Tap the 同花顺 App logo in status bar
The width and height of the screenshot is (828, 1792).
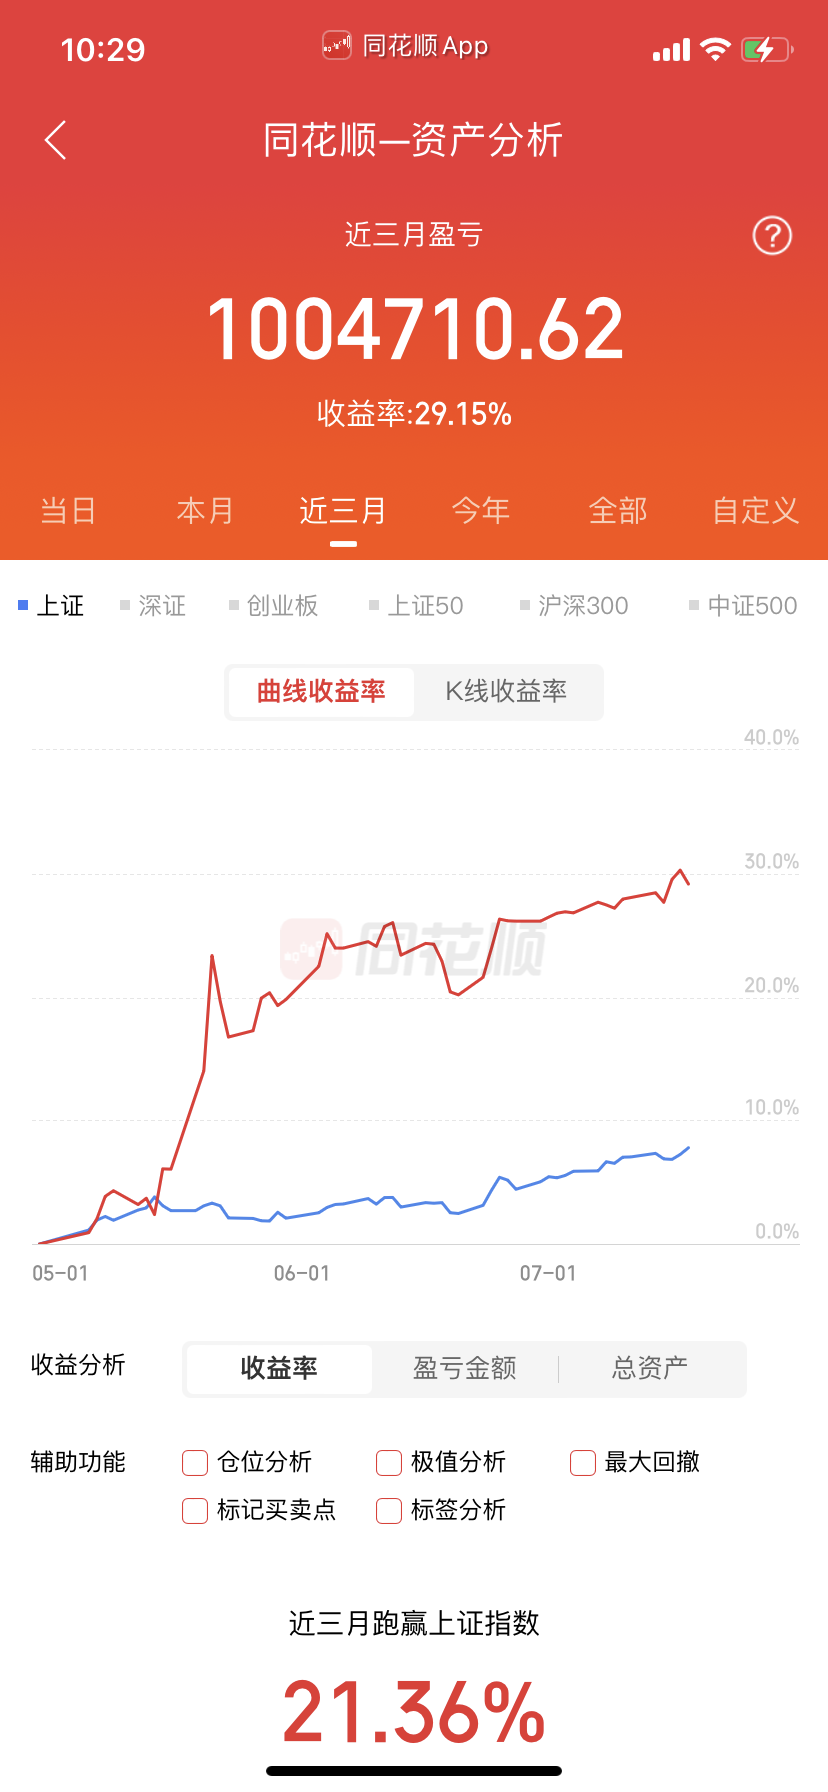(336, 45)
